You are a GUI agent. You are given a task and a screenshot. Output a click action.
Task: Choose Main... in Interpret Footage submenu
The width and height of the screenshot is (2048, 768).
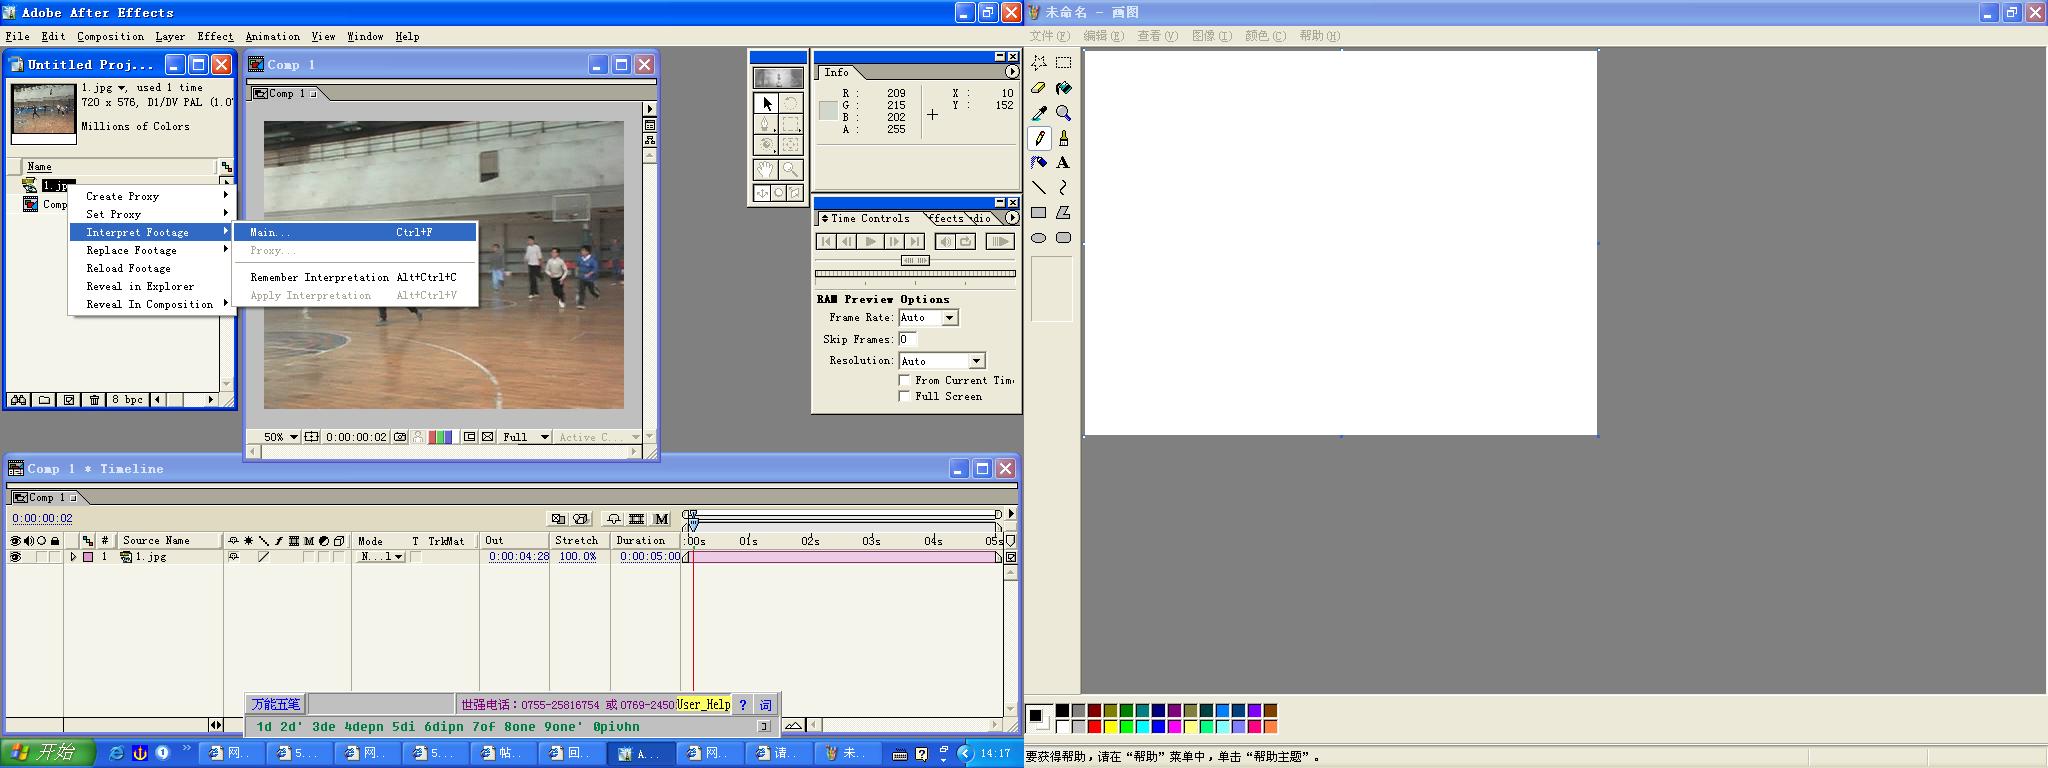[x=356, y=232]
